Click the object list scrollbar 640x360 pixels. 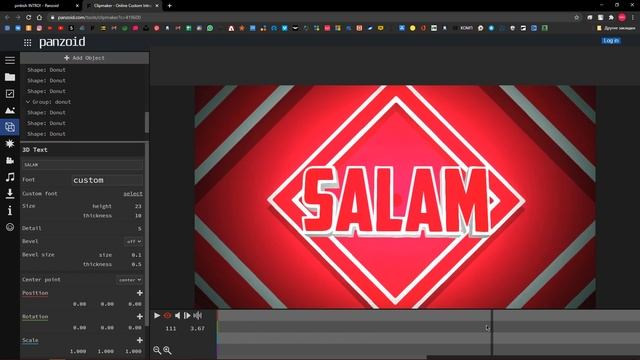pyautogui.click(x=147, y=122)
